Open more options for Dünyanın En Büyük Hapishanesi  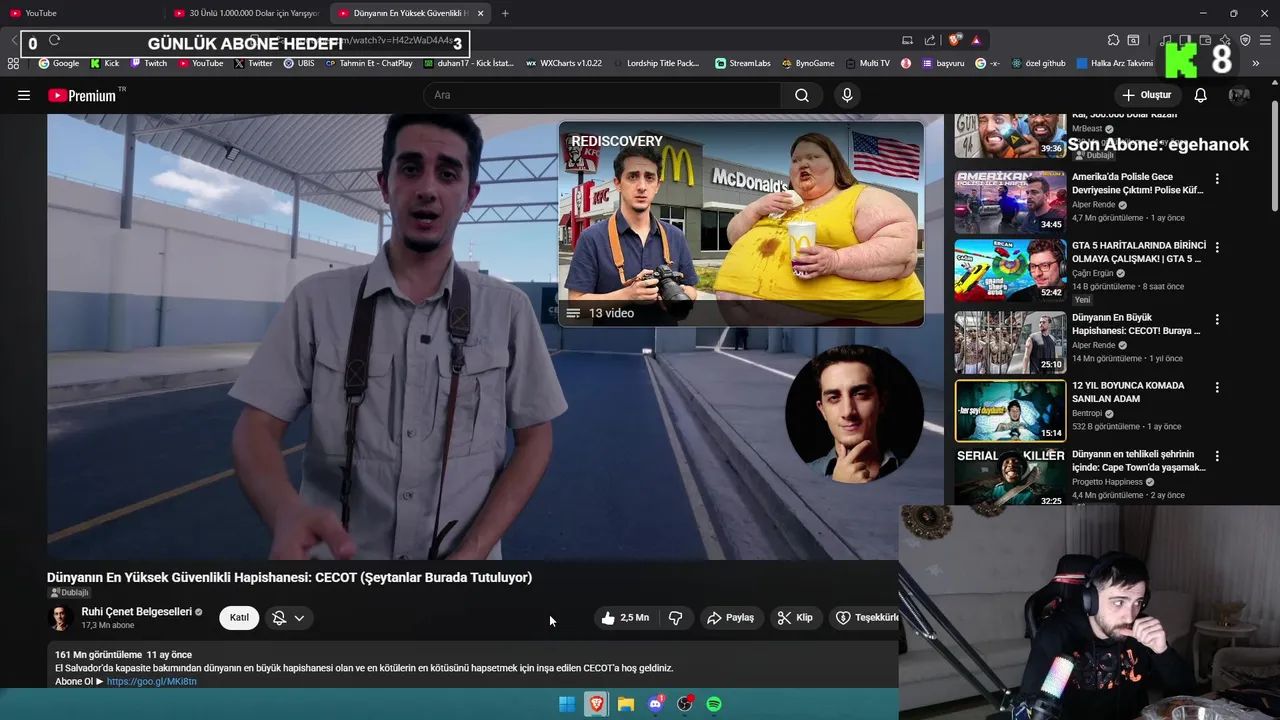point(1217,320)
